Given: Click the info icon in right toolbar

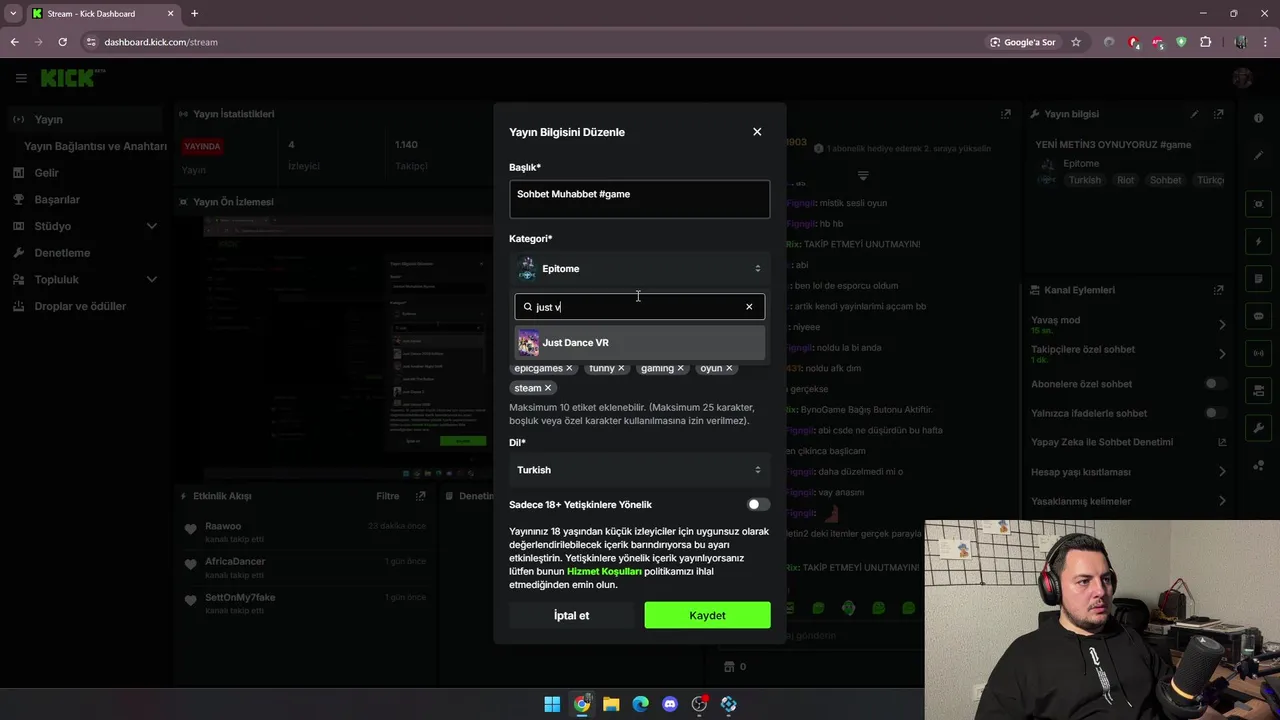Looking at the screenshot, I should pyautogui.click(x=1258, y=118).
